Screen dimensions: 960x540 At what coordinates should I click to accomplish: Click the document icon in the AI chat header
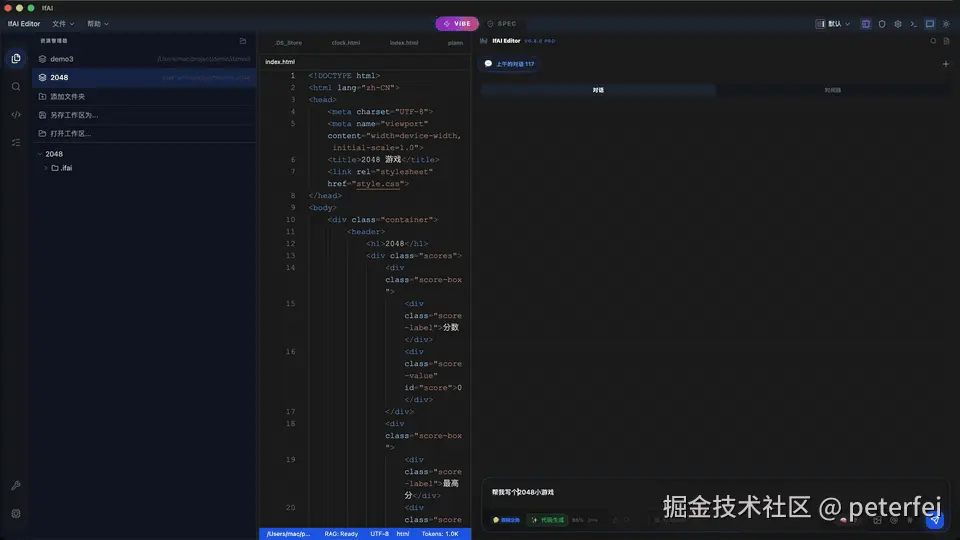[947, 41]
